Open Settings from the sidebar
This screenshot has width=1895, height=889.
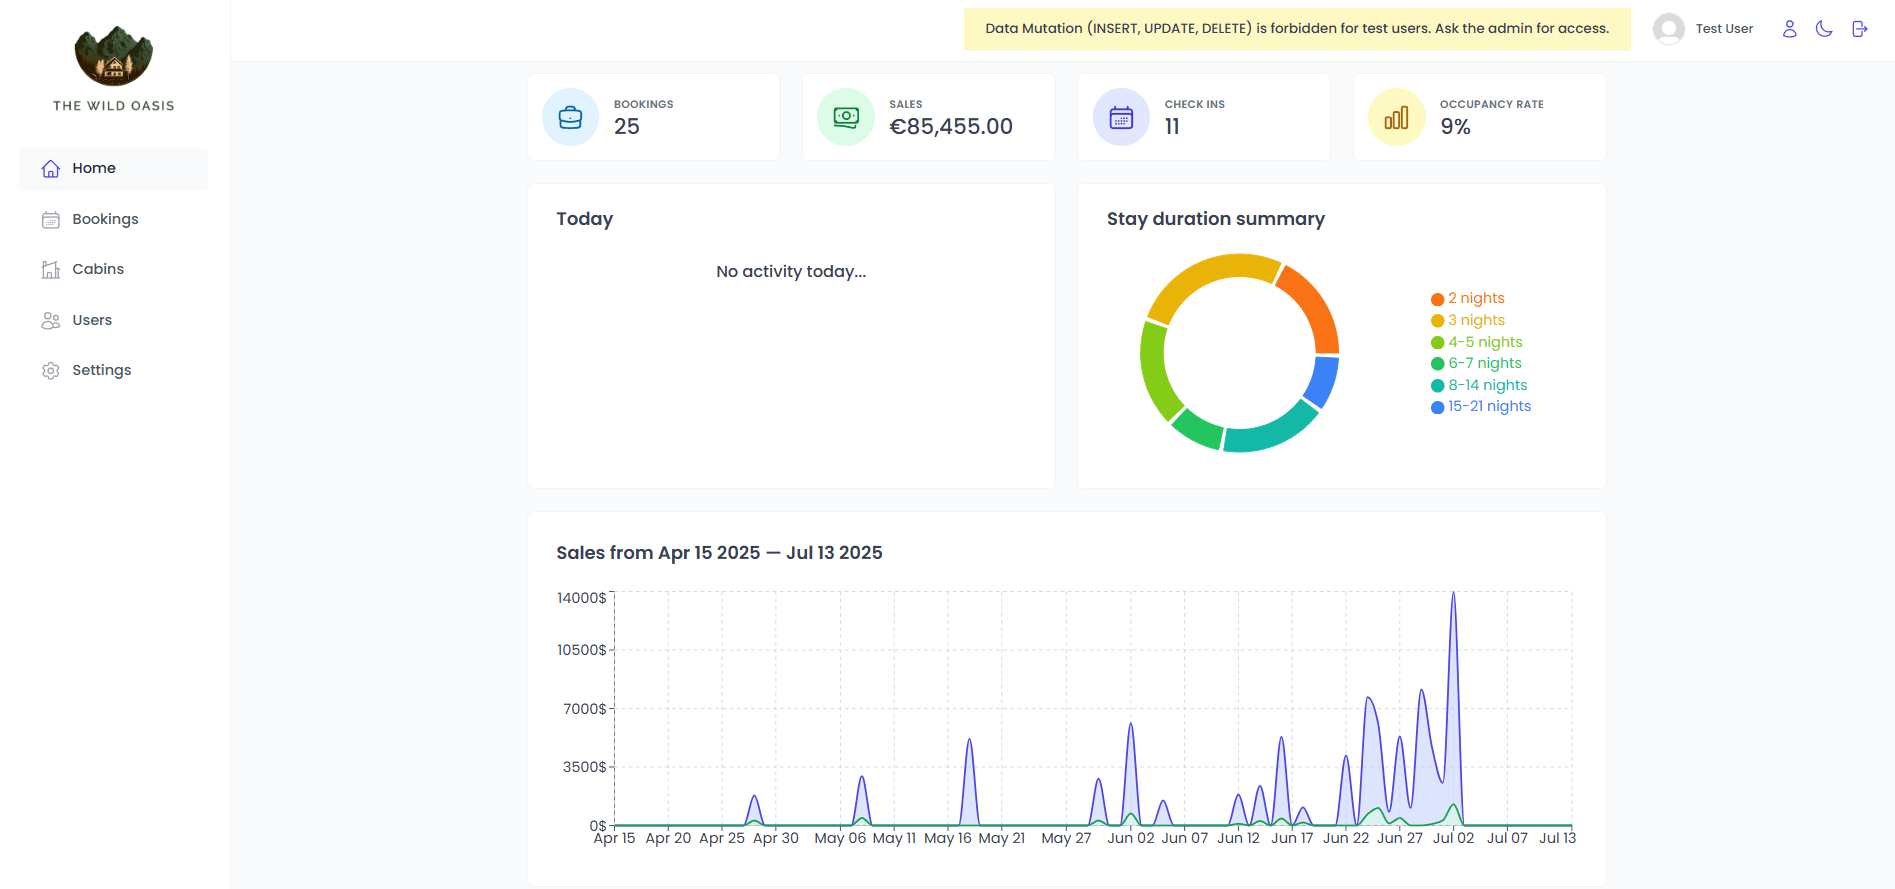pos(101,370)
